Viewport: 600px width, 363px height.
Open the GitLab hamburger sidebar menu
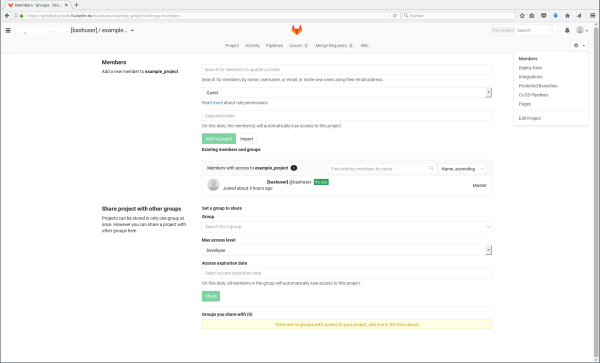pyautogui.click(x=8, y=30)
